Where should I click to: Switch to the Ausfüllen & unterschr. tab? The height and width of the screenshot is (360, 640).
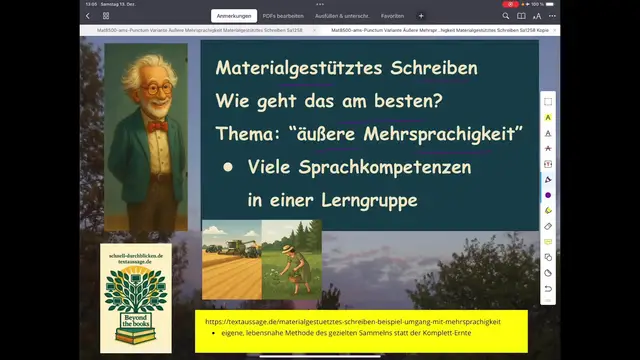click(x=342, y=16)
